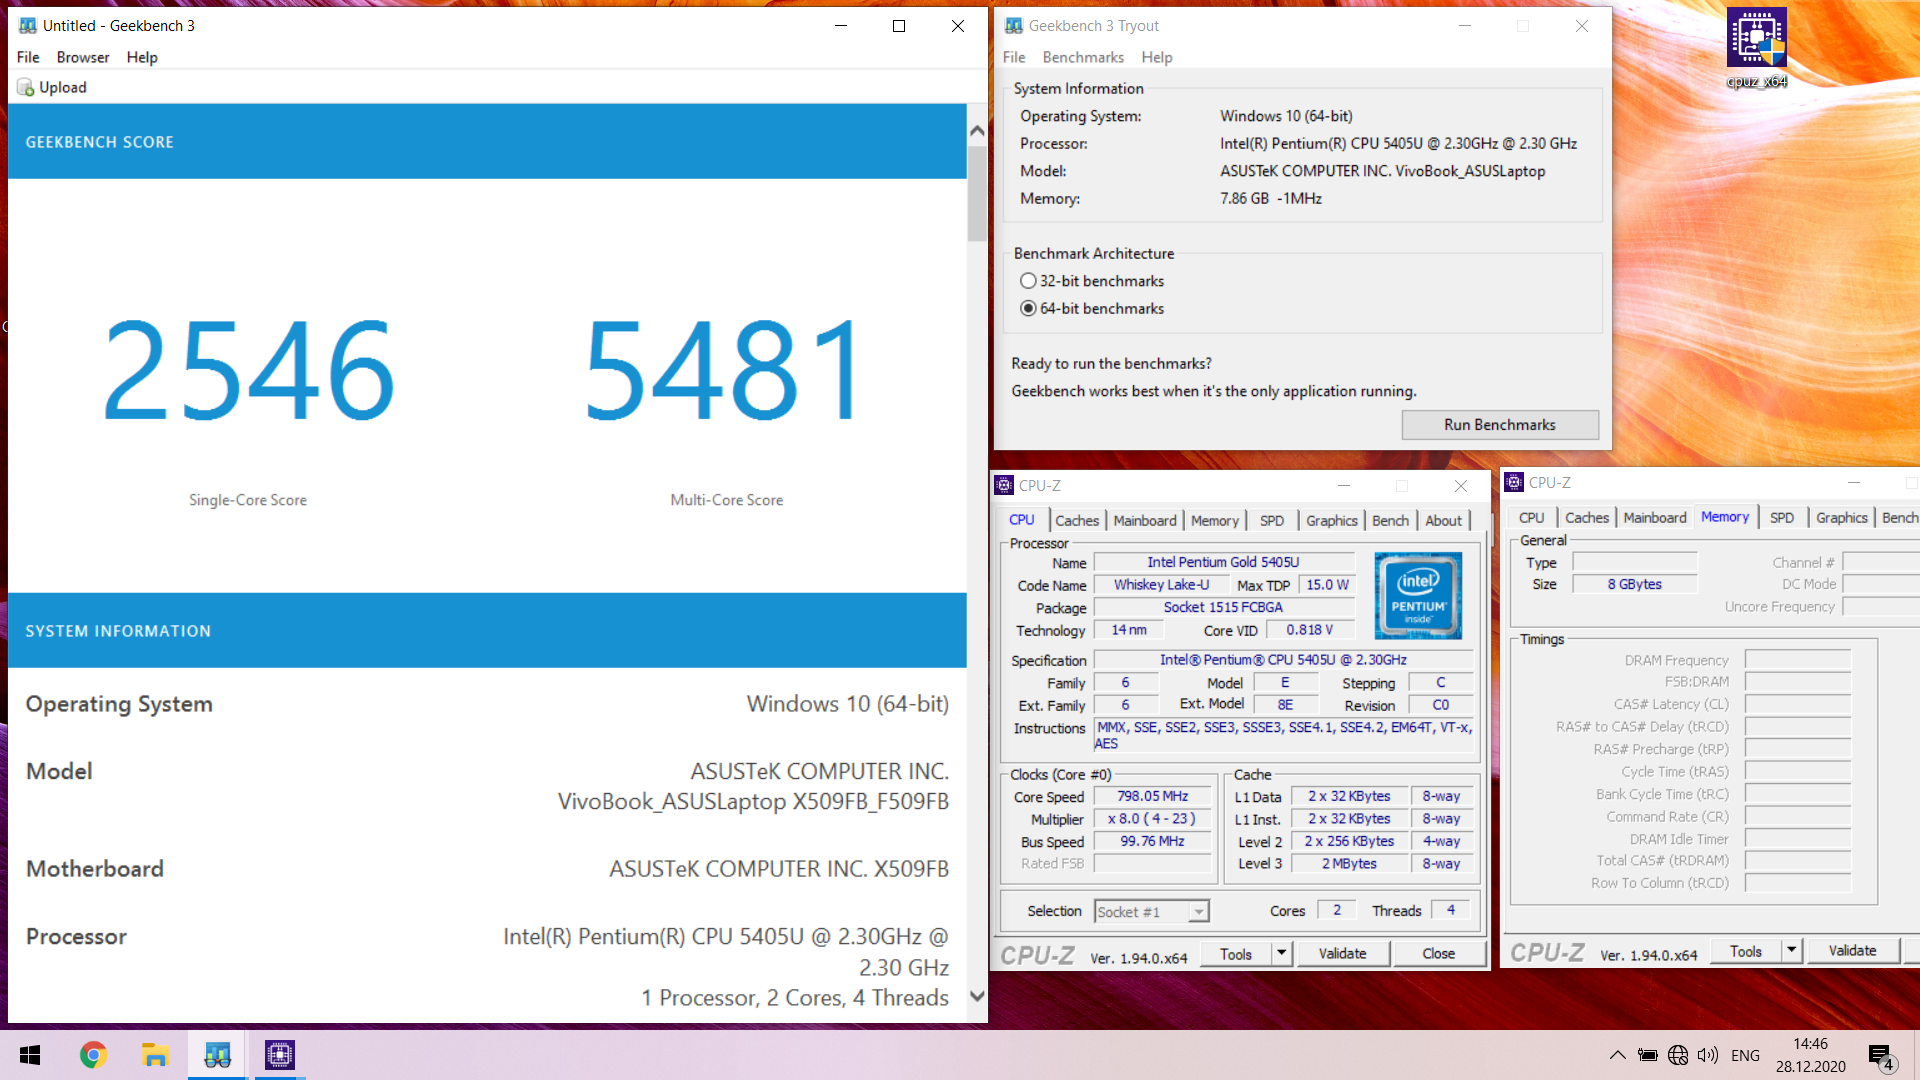1920x1080 pixels.
Task: Switch to About tab in first CPU-Z
Action: (x=1443, y=520)
